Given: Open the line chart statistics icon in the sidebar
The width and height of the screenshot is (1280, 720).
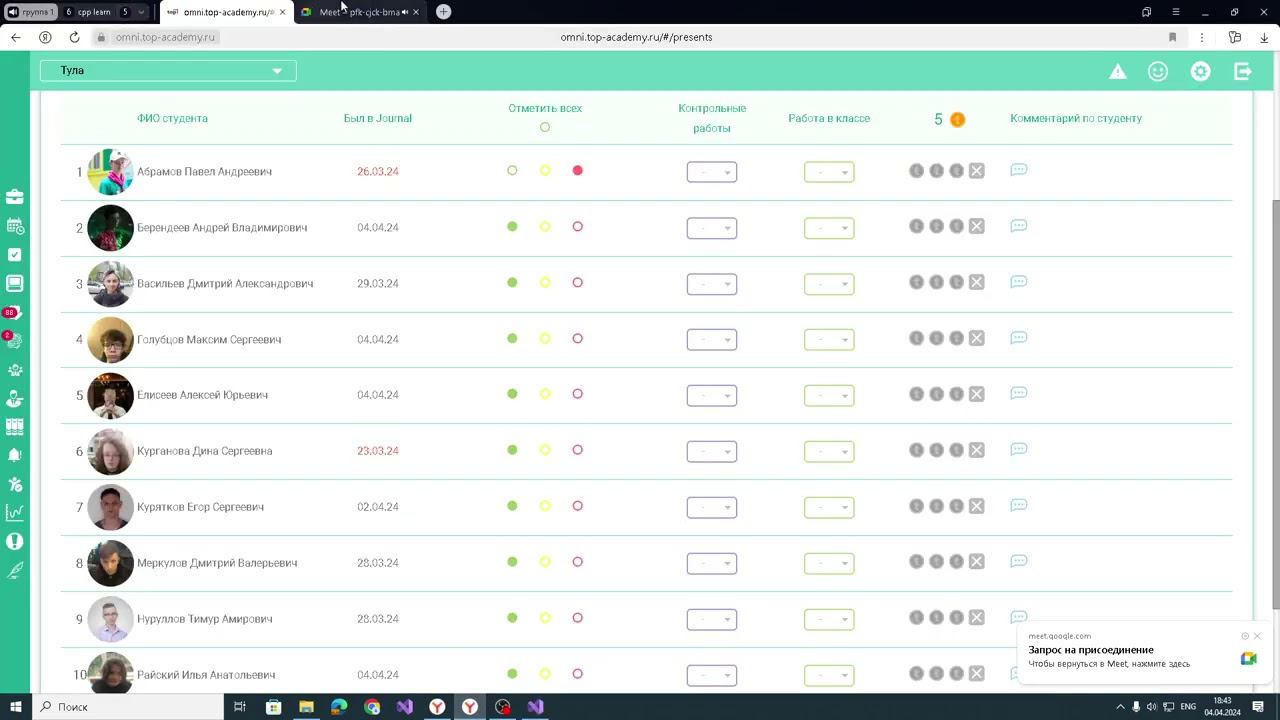Looking at the screenshot, I should click(14, 513).
